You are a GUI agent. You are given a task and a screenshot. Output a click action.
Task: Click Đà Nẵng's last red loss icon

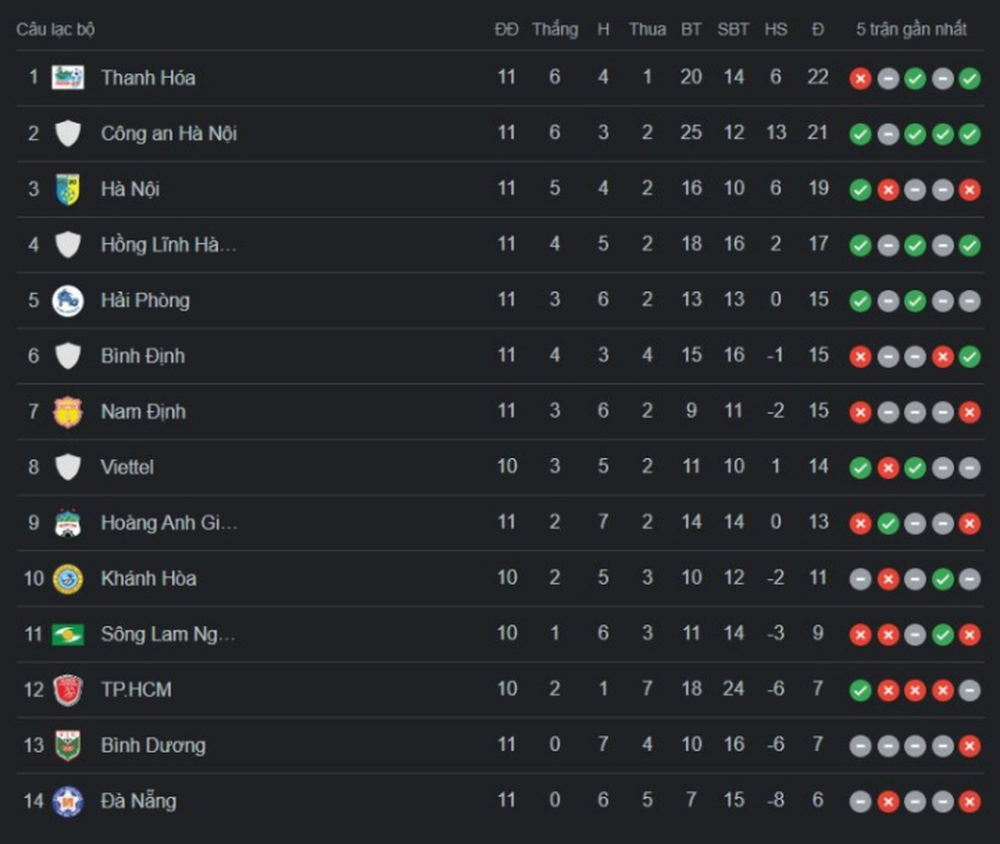tap(969, 802)
